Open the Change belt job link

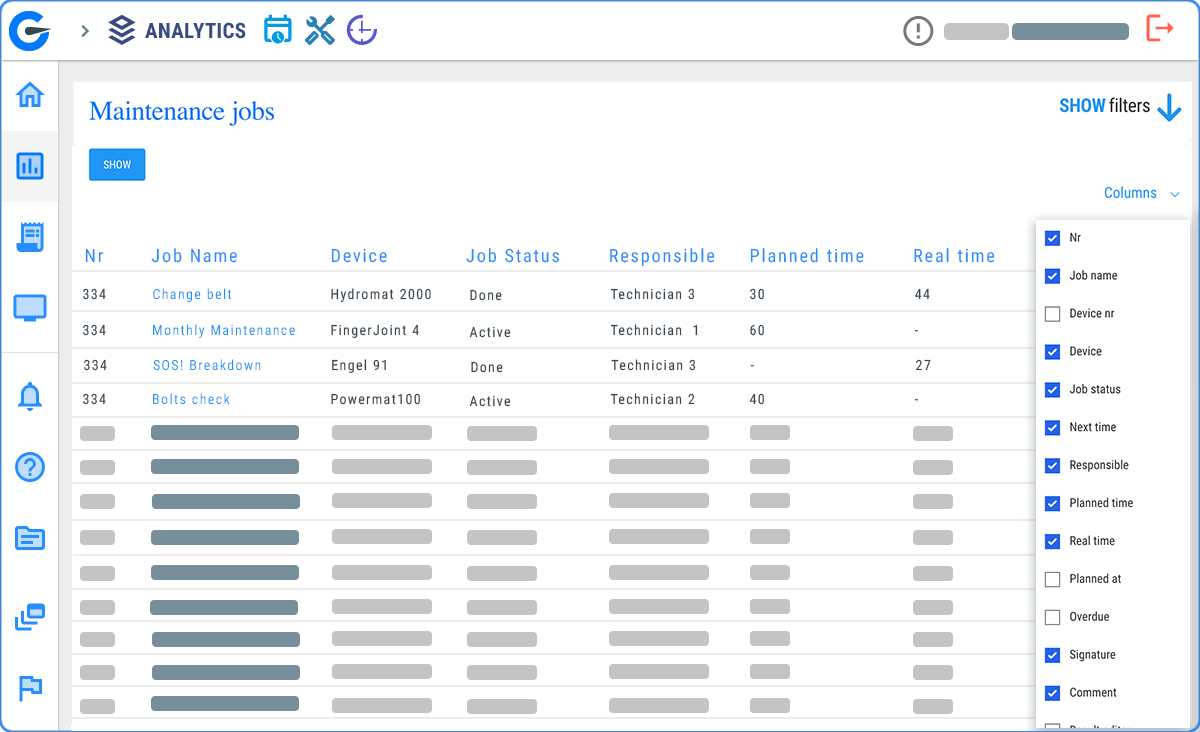(192, 295)
